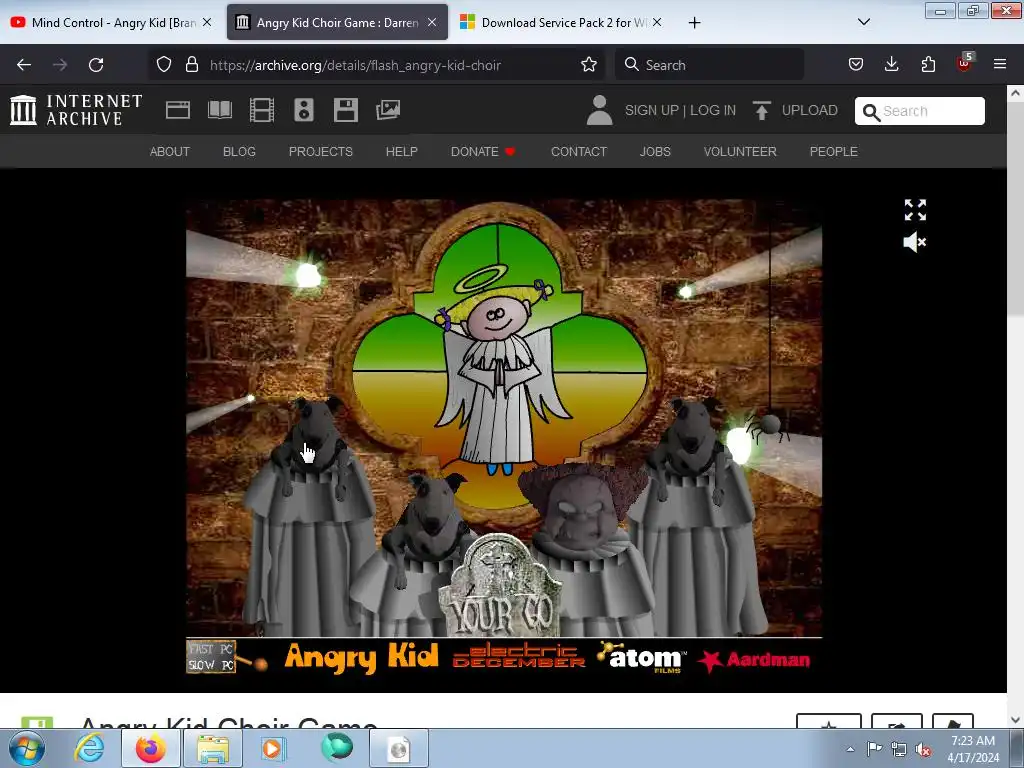Open the PROJECTS menu link
1024x768 pixels.
pos(321,152)
